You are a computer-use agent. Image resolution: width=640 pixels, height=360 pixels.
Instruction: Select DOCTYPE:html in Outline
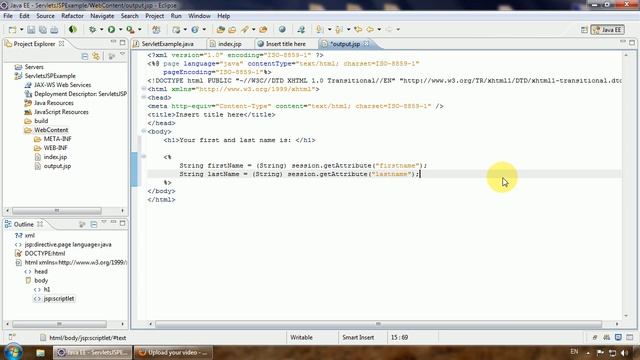pyautogui.click(x=44, y=253)
